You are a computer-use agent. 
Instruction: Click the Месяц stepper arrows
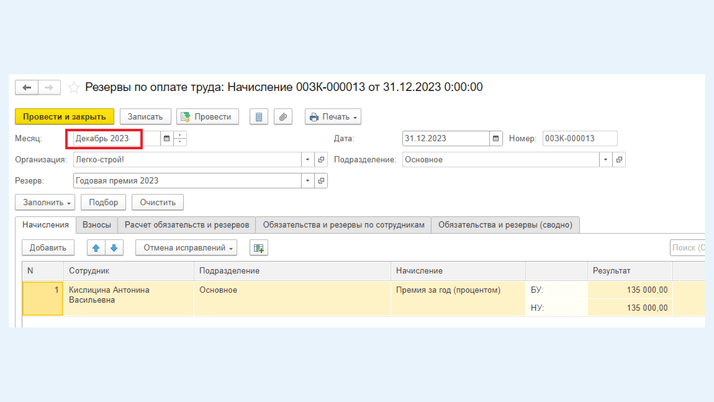(x=180, y=139)
